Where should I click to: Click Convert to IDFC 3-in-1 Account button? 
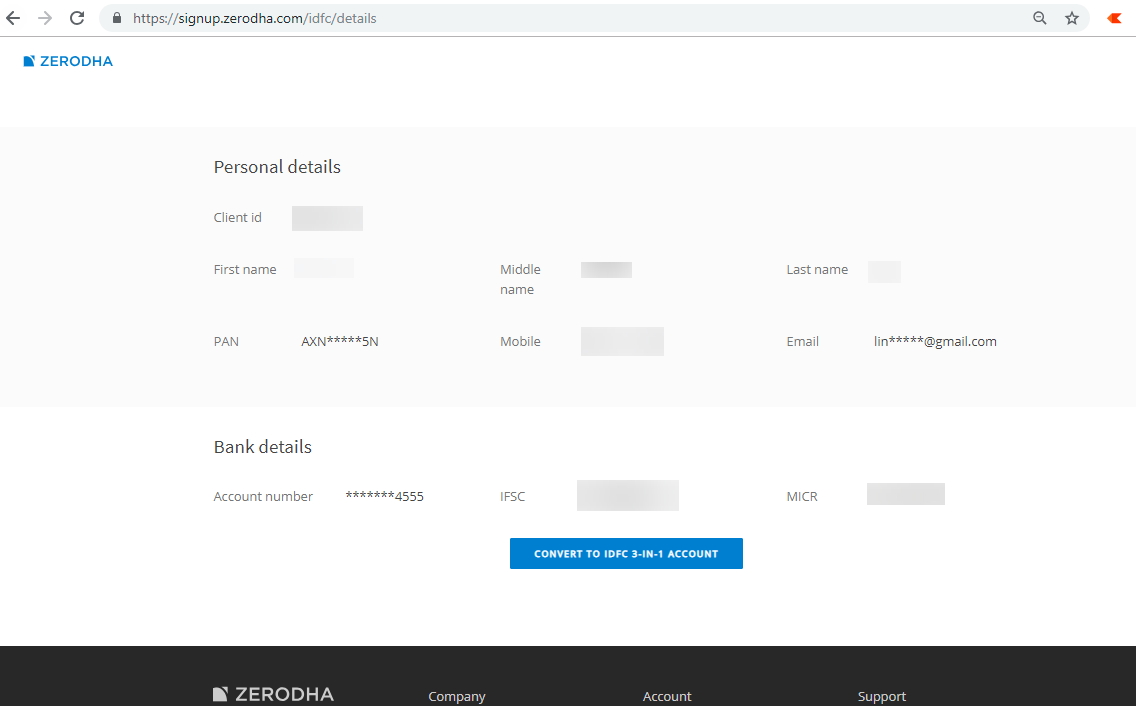point(626,553)
